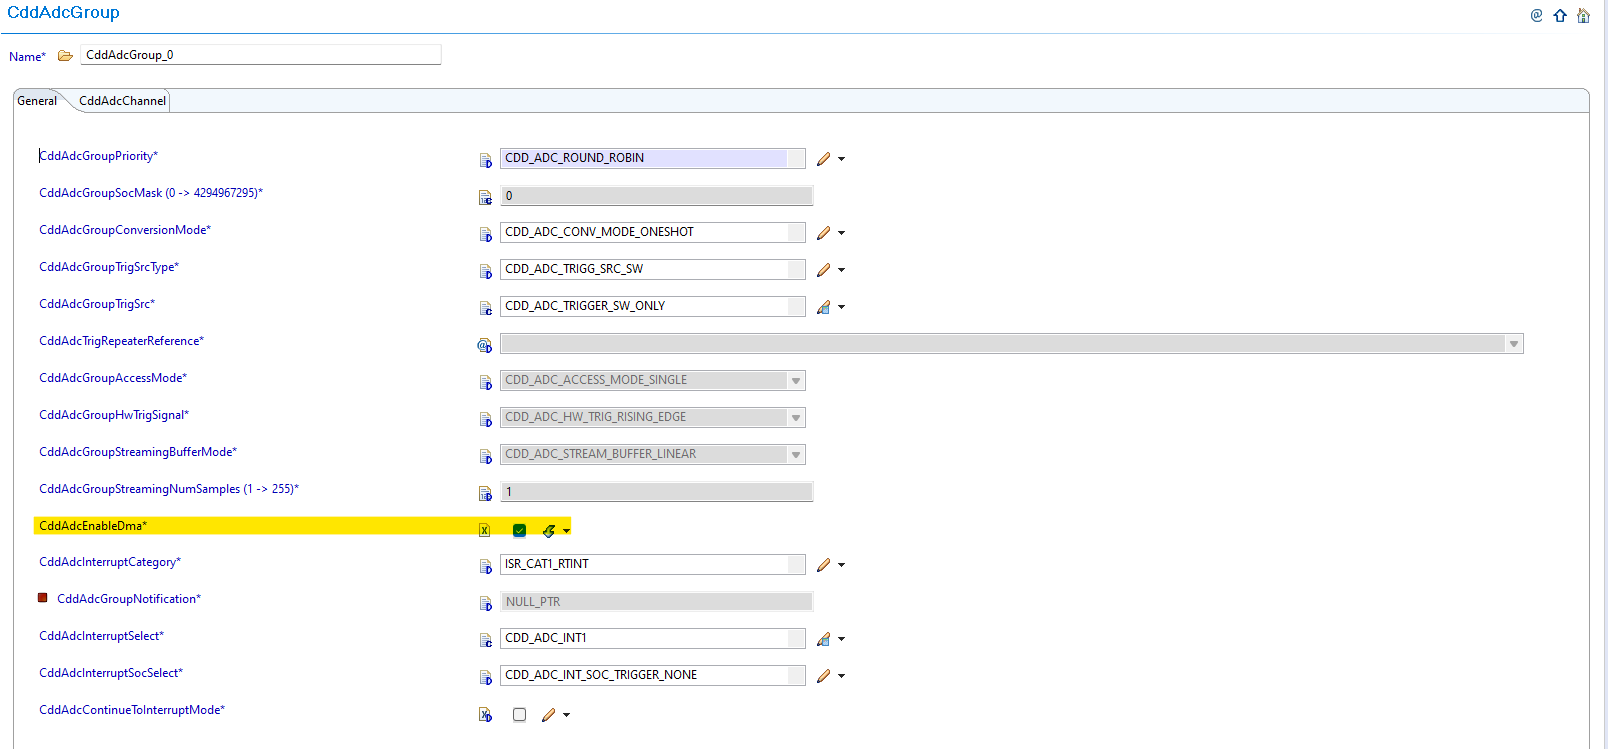This screenshot has width=1608, height=749.
Task: Click the CddAdcGroupSocMask value field
Action: pyautogui.click(x=657, y=196)
